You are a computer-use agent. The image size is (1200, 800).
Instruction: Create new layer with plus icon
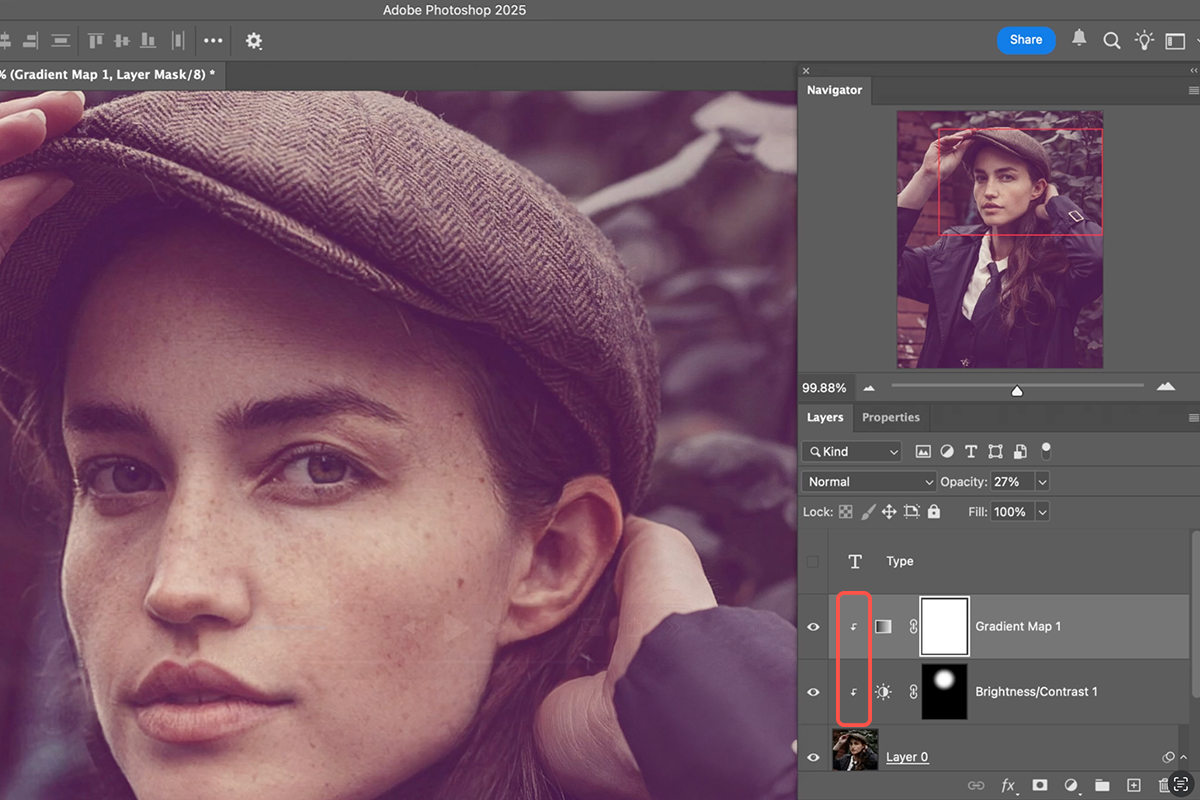click(x=1133, y=785)
